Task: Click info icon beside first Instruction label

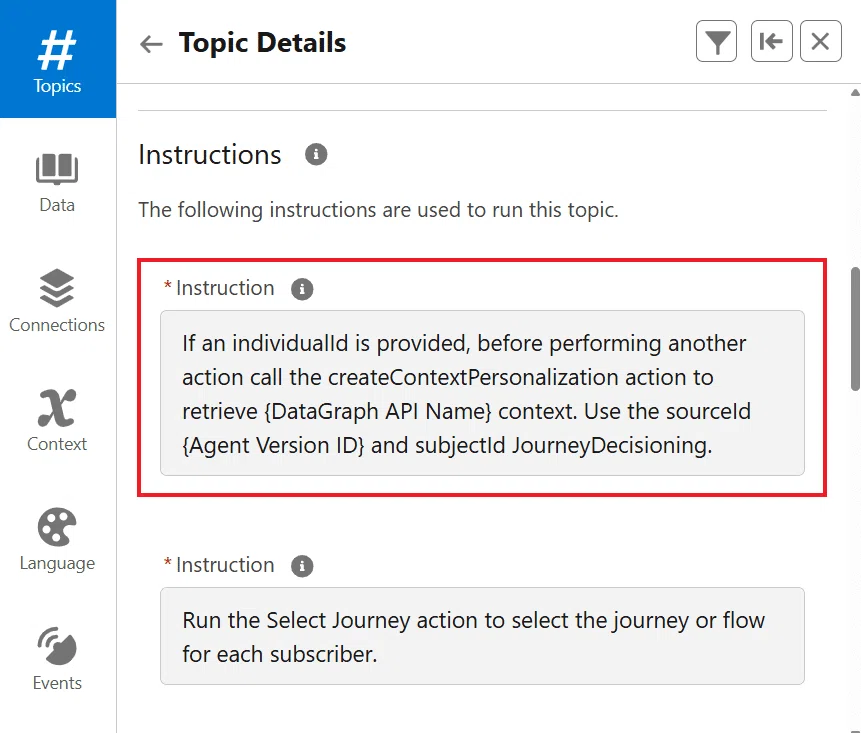Action: (x=302, y=288)
